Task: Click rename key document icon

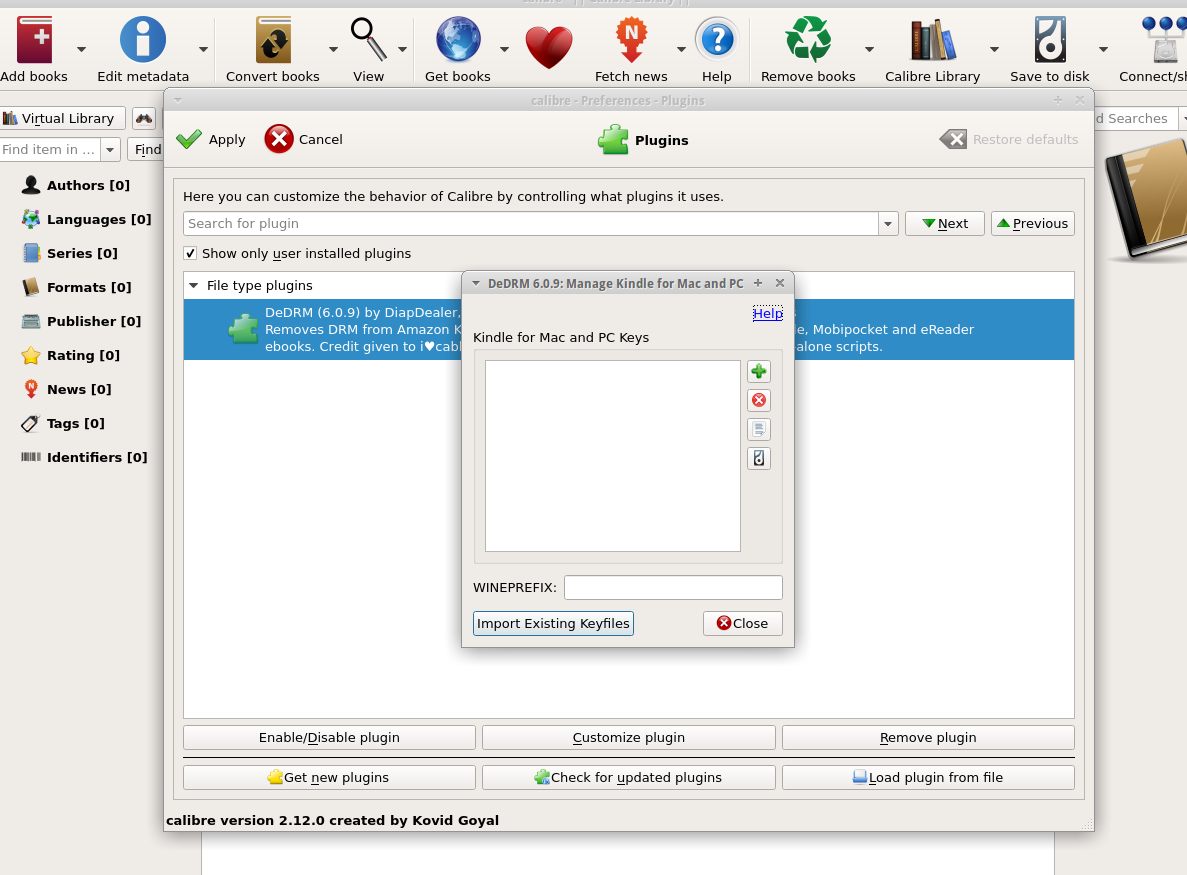Action: point(759,429)
